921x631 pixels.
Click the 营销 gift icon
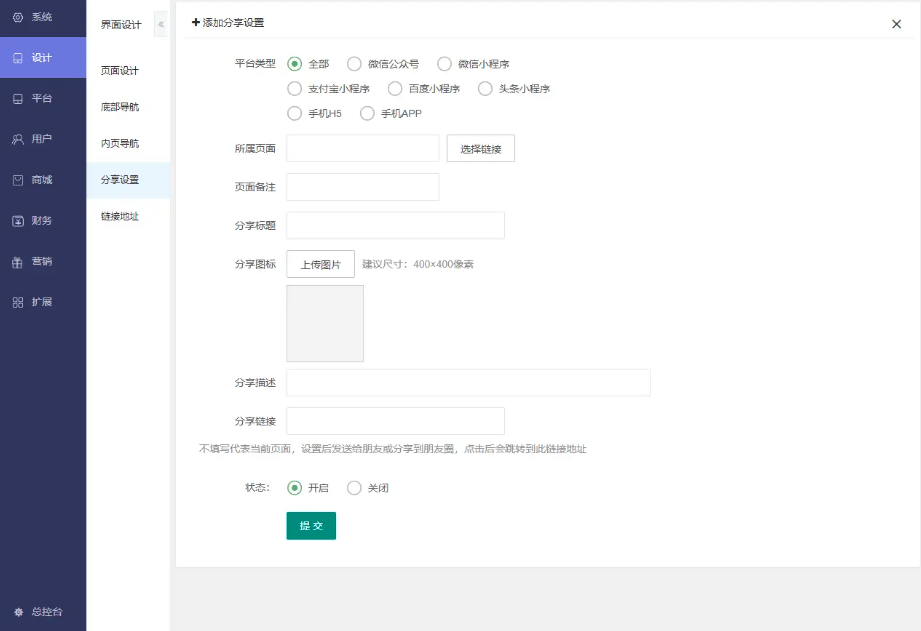coord(18,261)
